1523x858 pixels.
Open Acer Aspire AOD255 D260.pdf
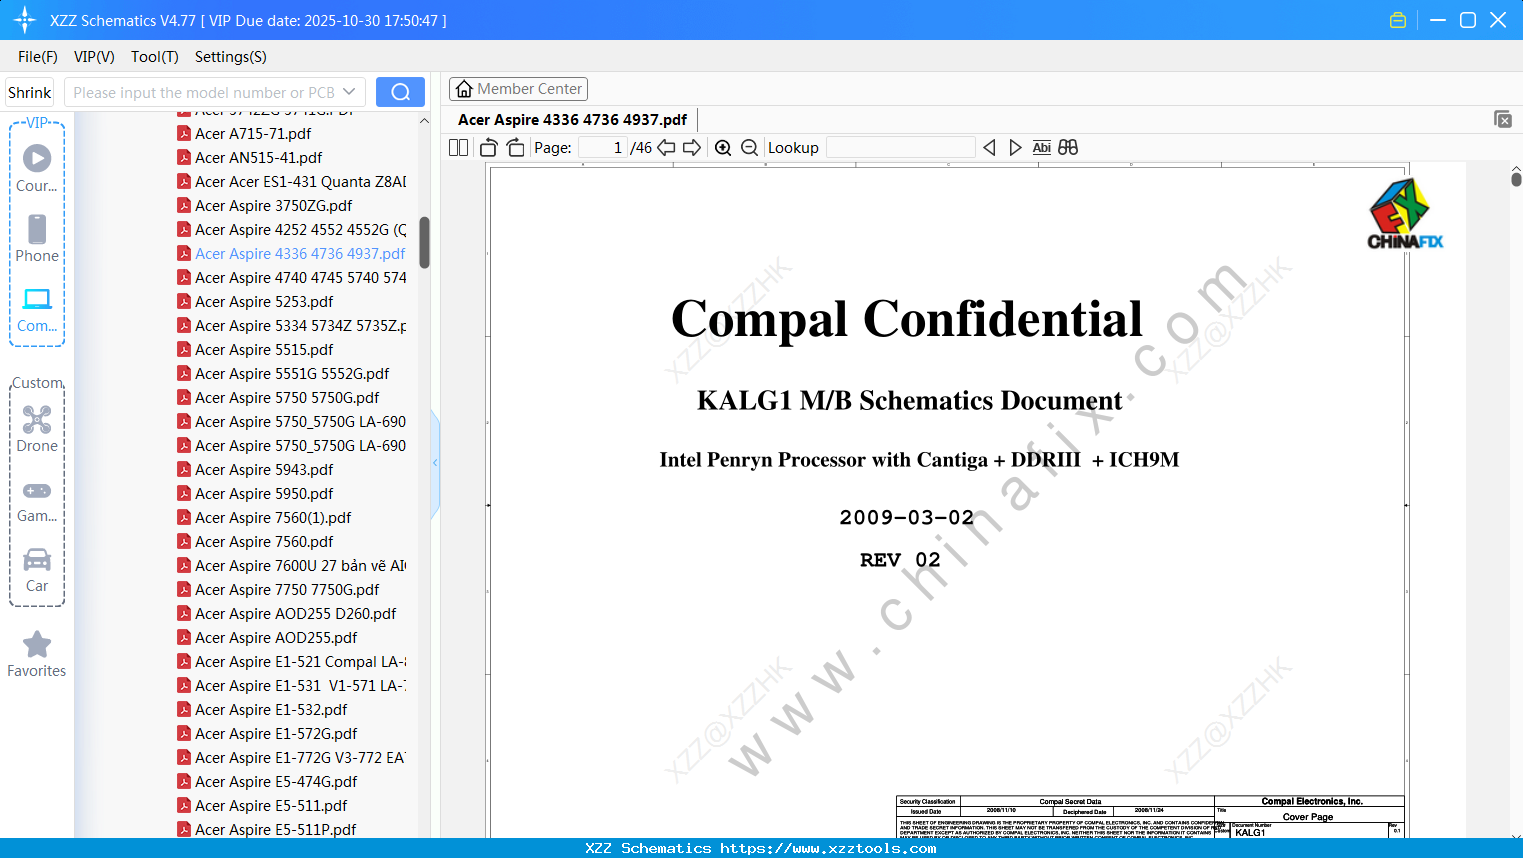click(295, 613)
